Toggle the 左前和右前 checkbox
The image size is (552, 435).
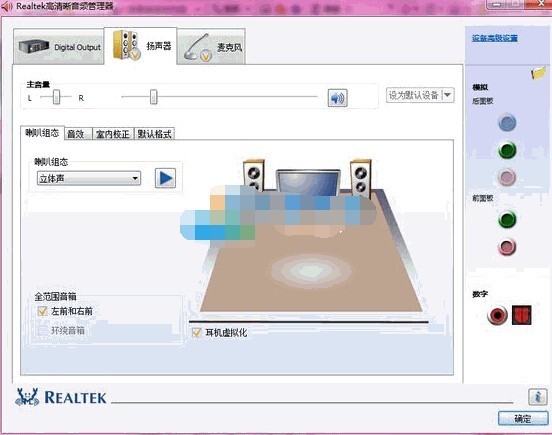(42, 311)
